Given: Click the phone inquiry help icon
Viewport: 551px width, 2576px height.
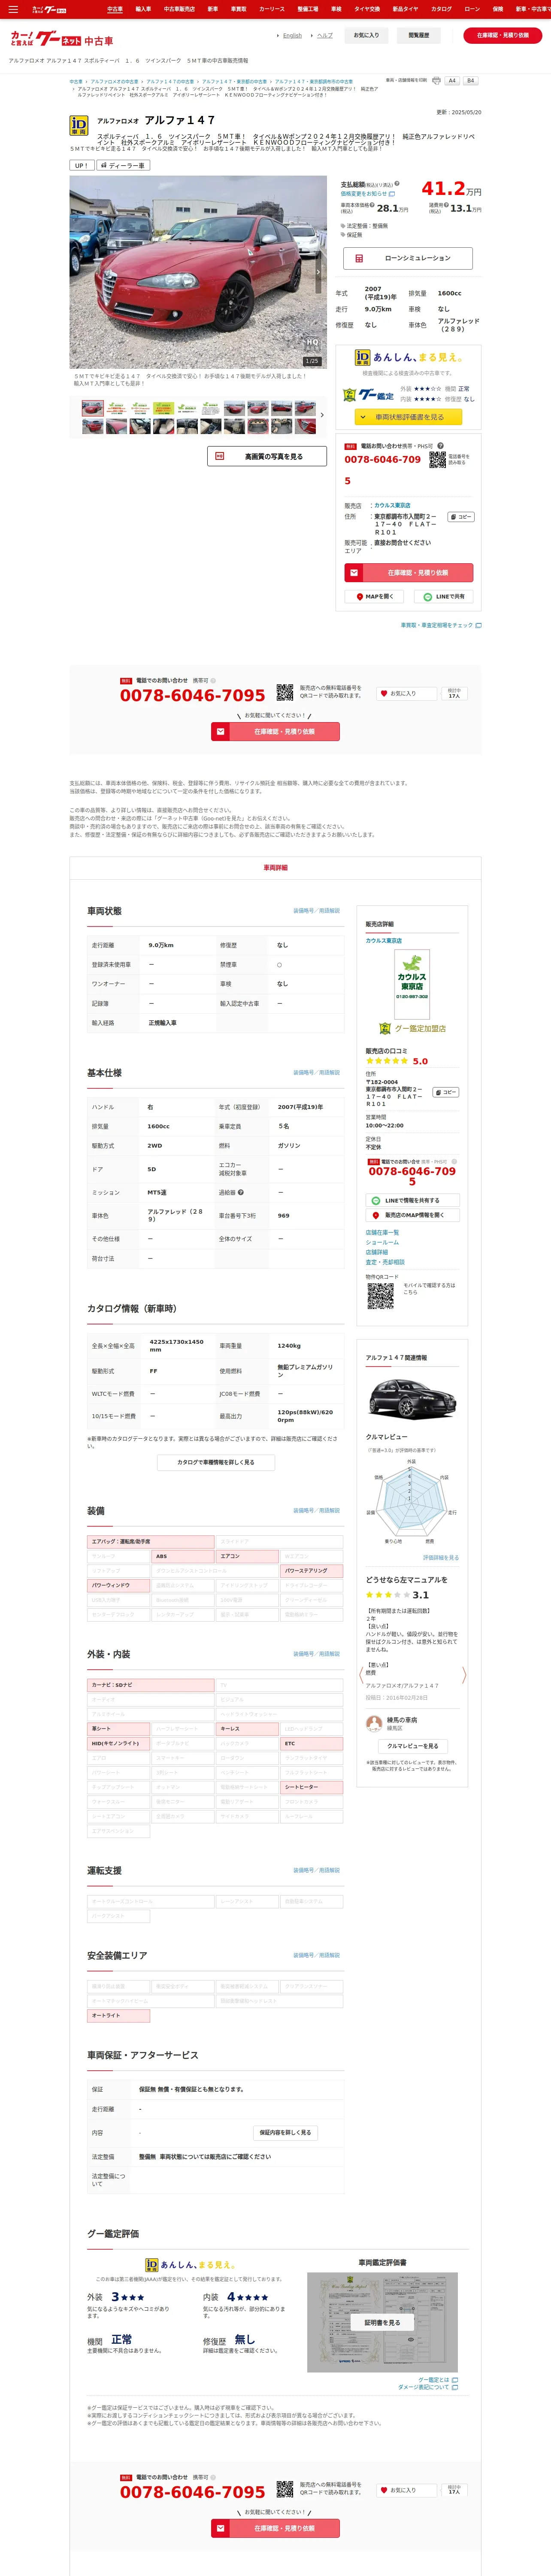Looking at the screenshot, I should [x=440, y=446].
